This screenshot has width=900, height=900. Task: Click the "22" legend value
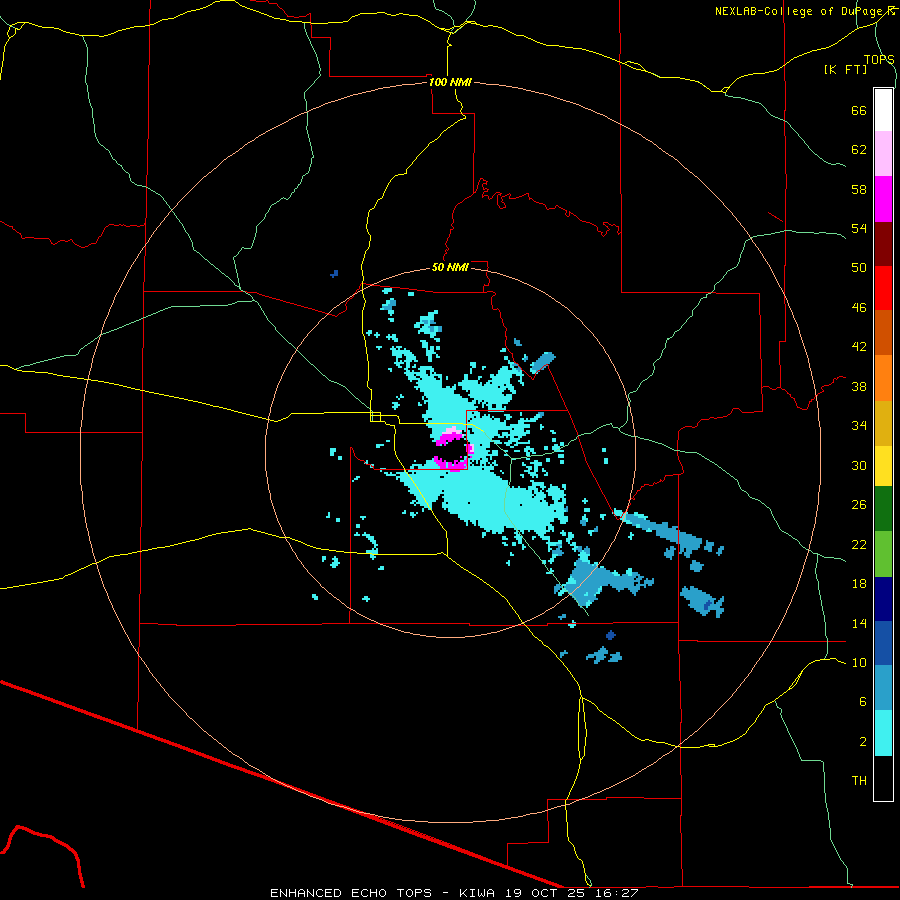(859, 544)
